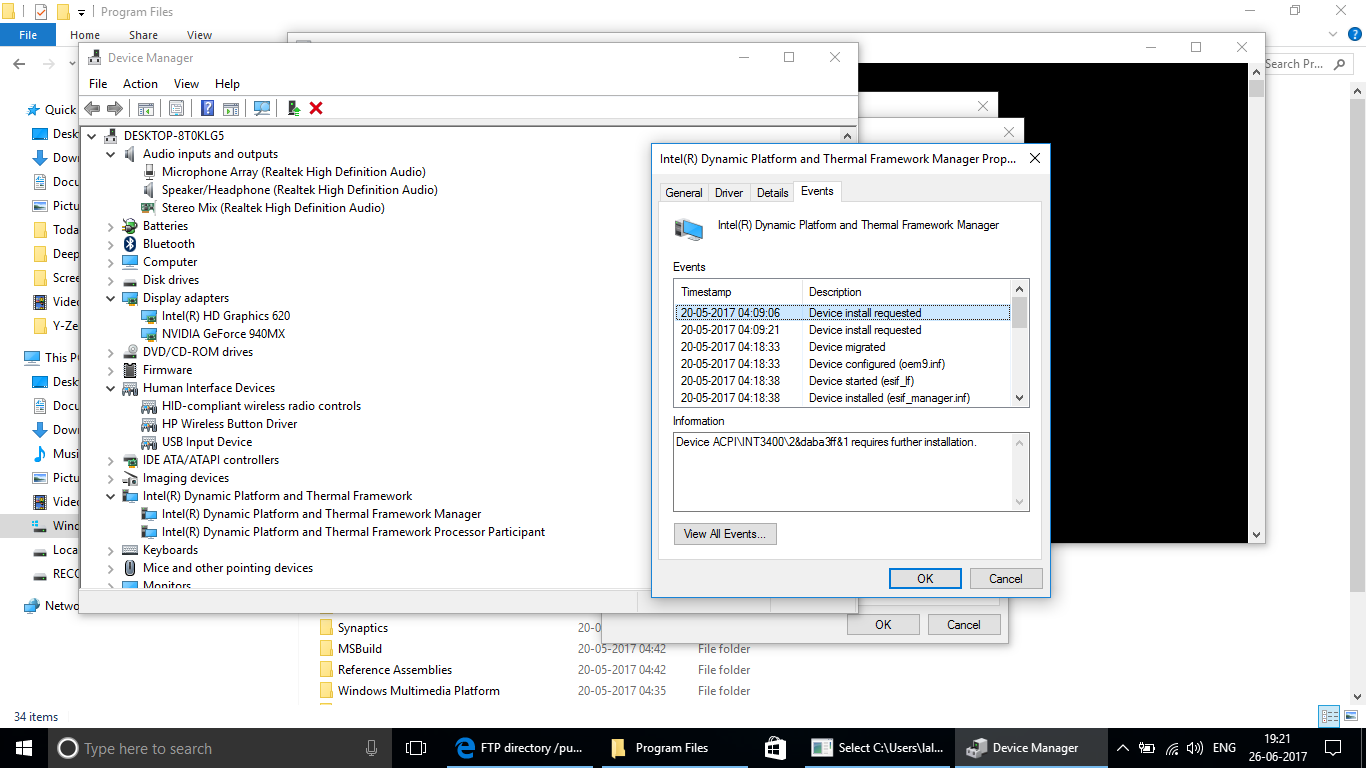1366x768 pixels.
Task: Collapse the Explorer ribbon chevron
Action: 1331,35
